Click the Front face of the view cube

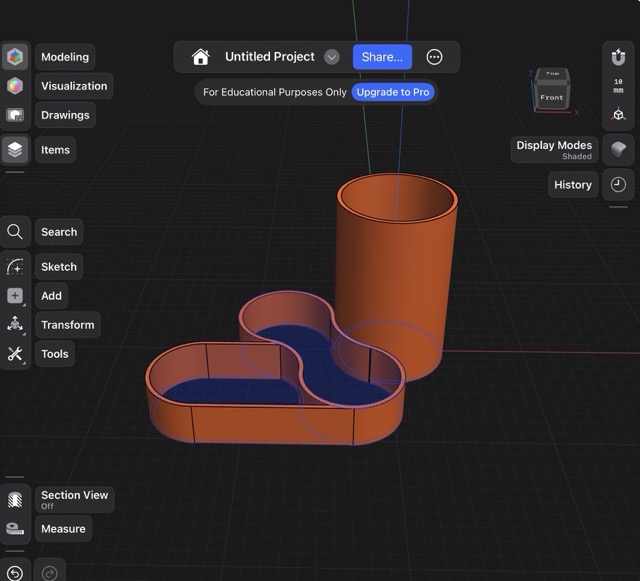point(551,97)
